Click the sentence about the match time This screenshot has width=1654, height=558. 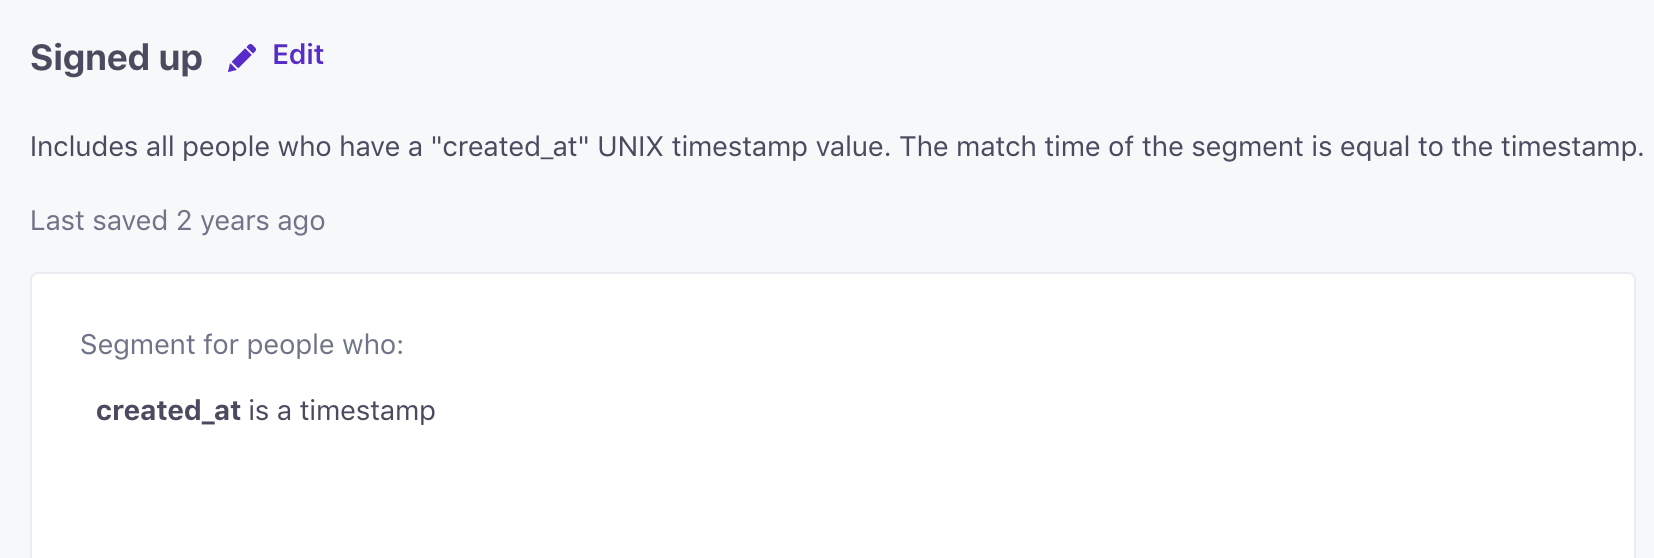pyautogui.click(x=1272, y=147)
